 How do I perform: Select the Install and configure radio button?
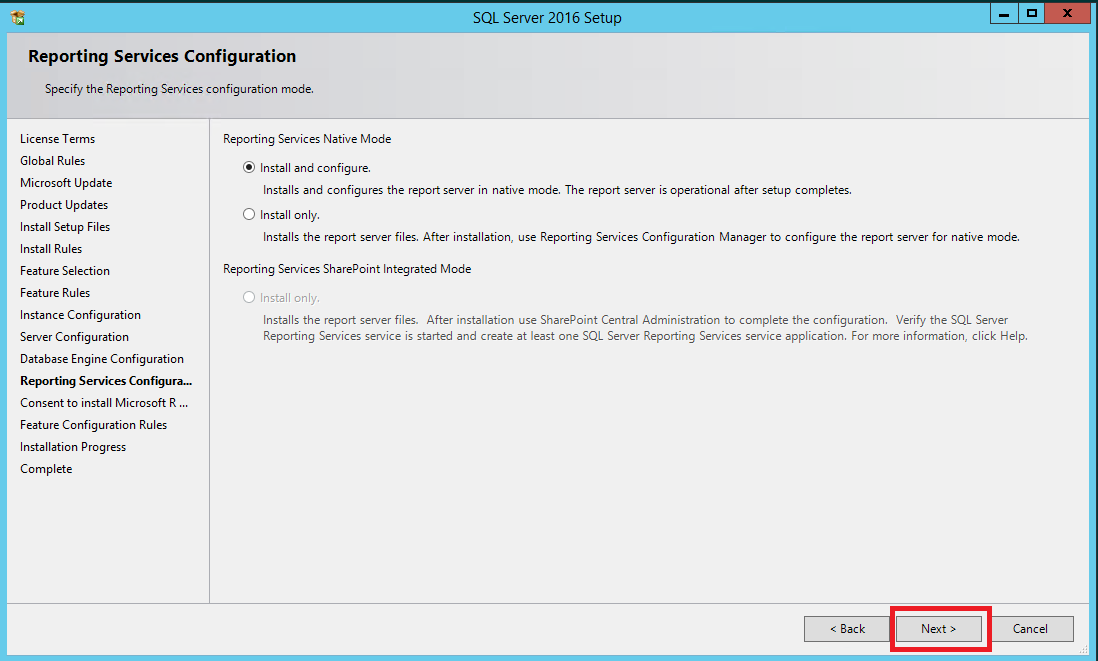pyautogui.click(x=249, y=167)
